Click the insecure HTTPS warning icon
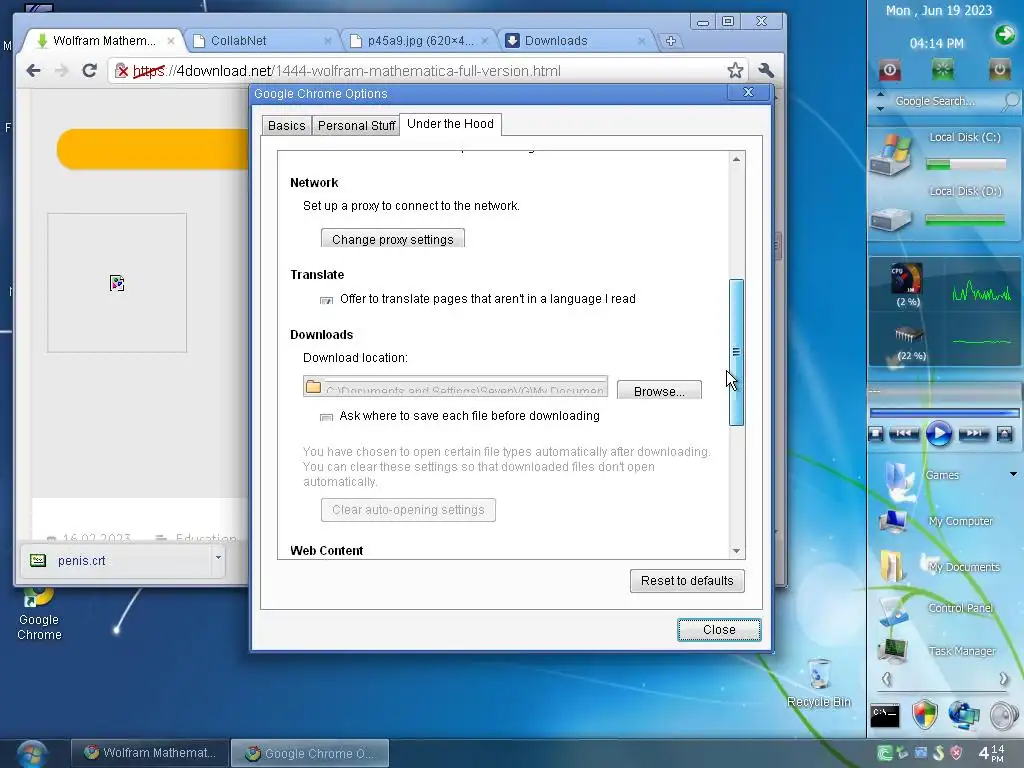The height and width of the screenshot is (768, 1024). pos(121,71)
